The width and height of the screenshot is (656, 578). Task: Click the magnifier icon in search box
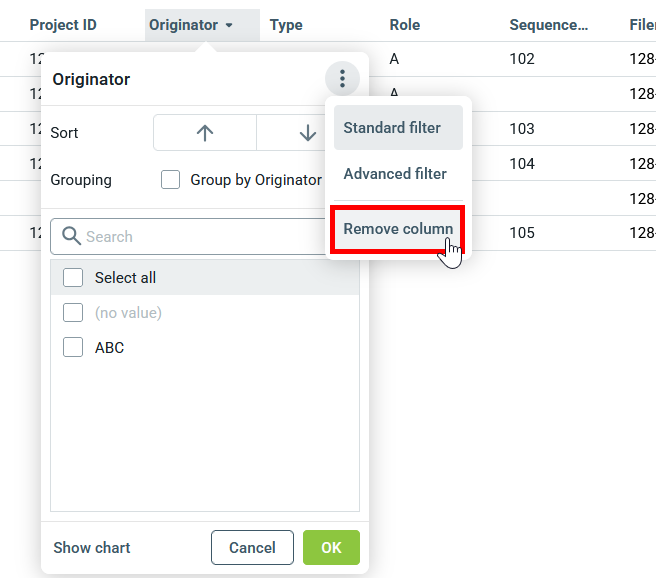[71, 237]
